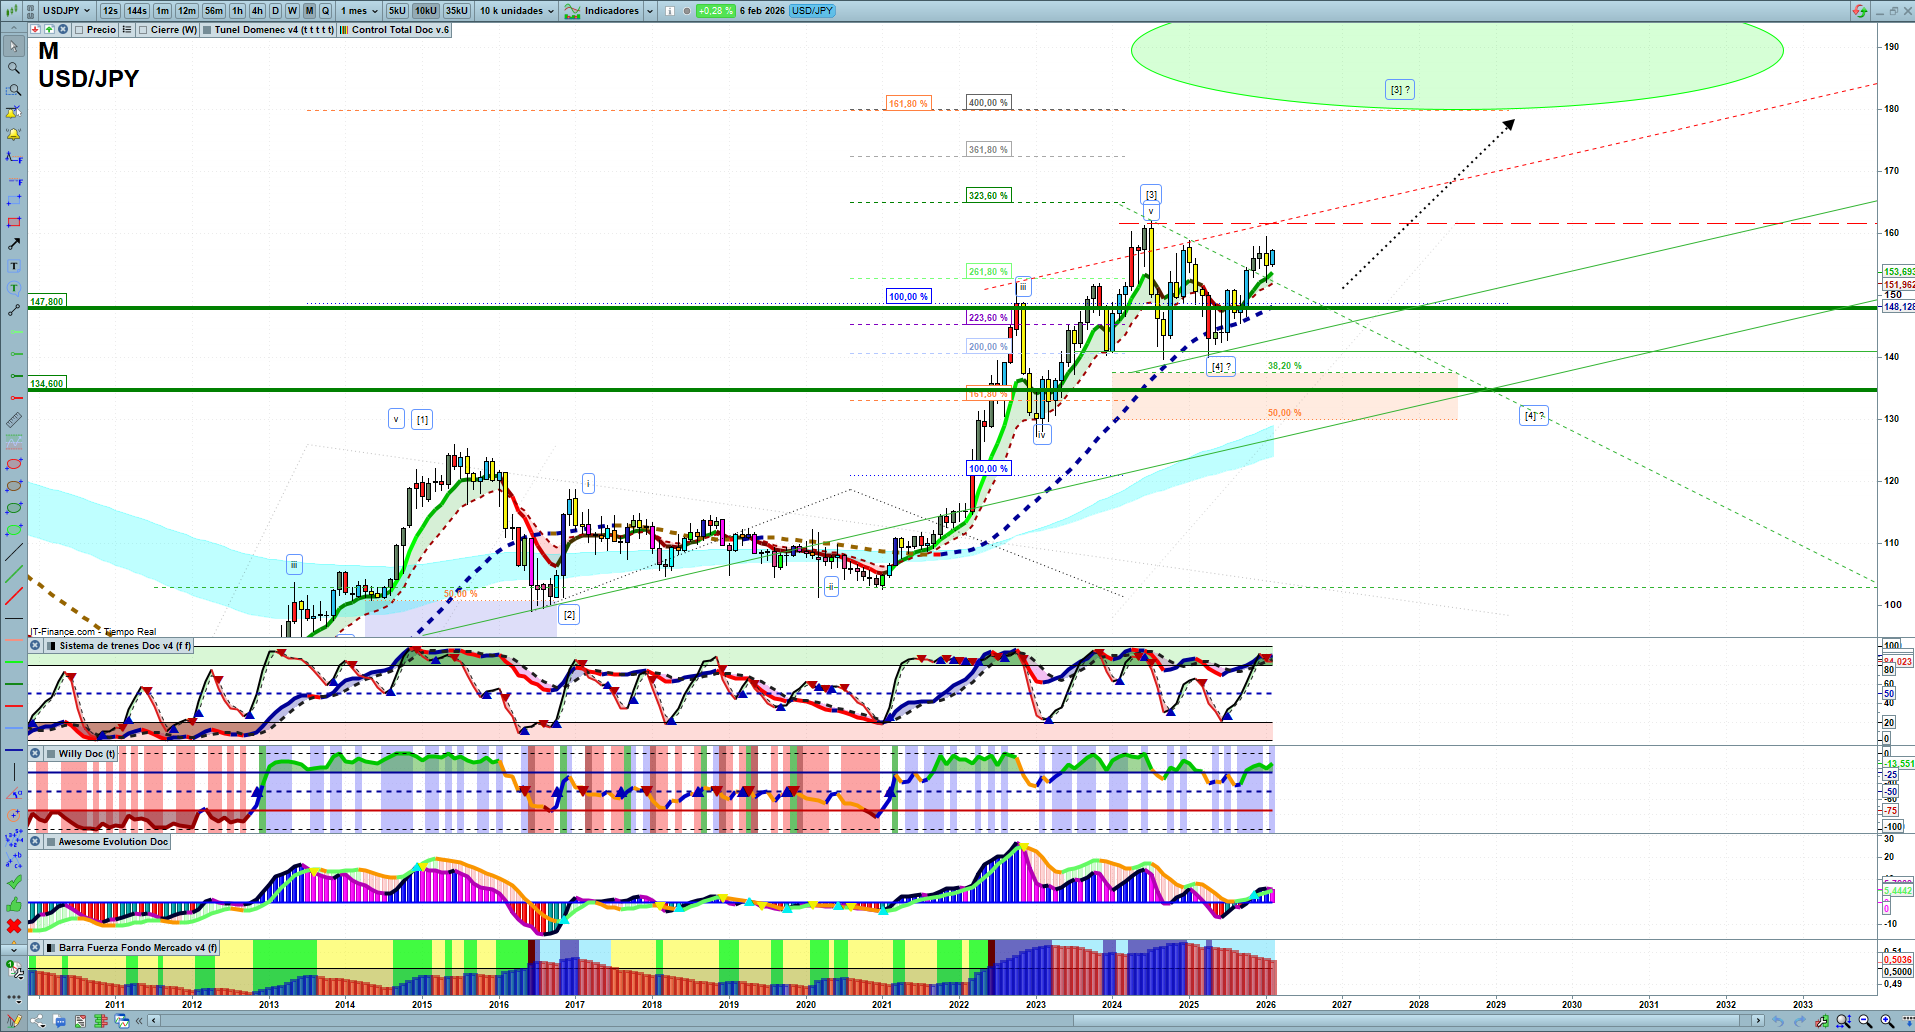Click the zoom out magnifier in bottom bar
The width and height of the screenshot is (1915, 1032).
[1865, 1021]
